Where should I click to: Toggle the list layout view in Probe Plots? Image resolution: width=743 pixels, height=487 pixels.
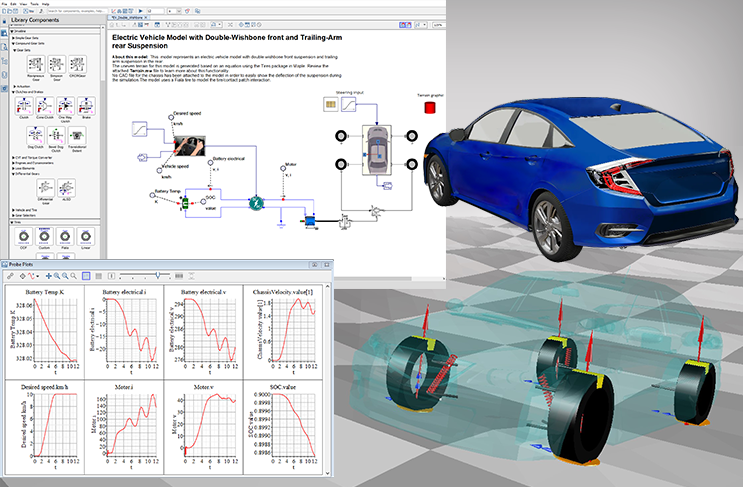click(99, 275)
